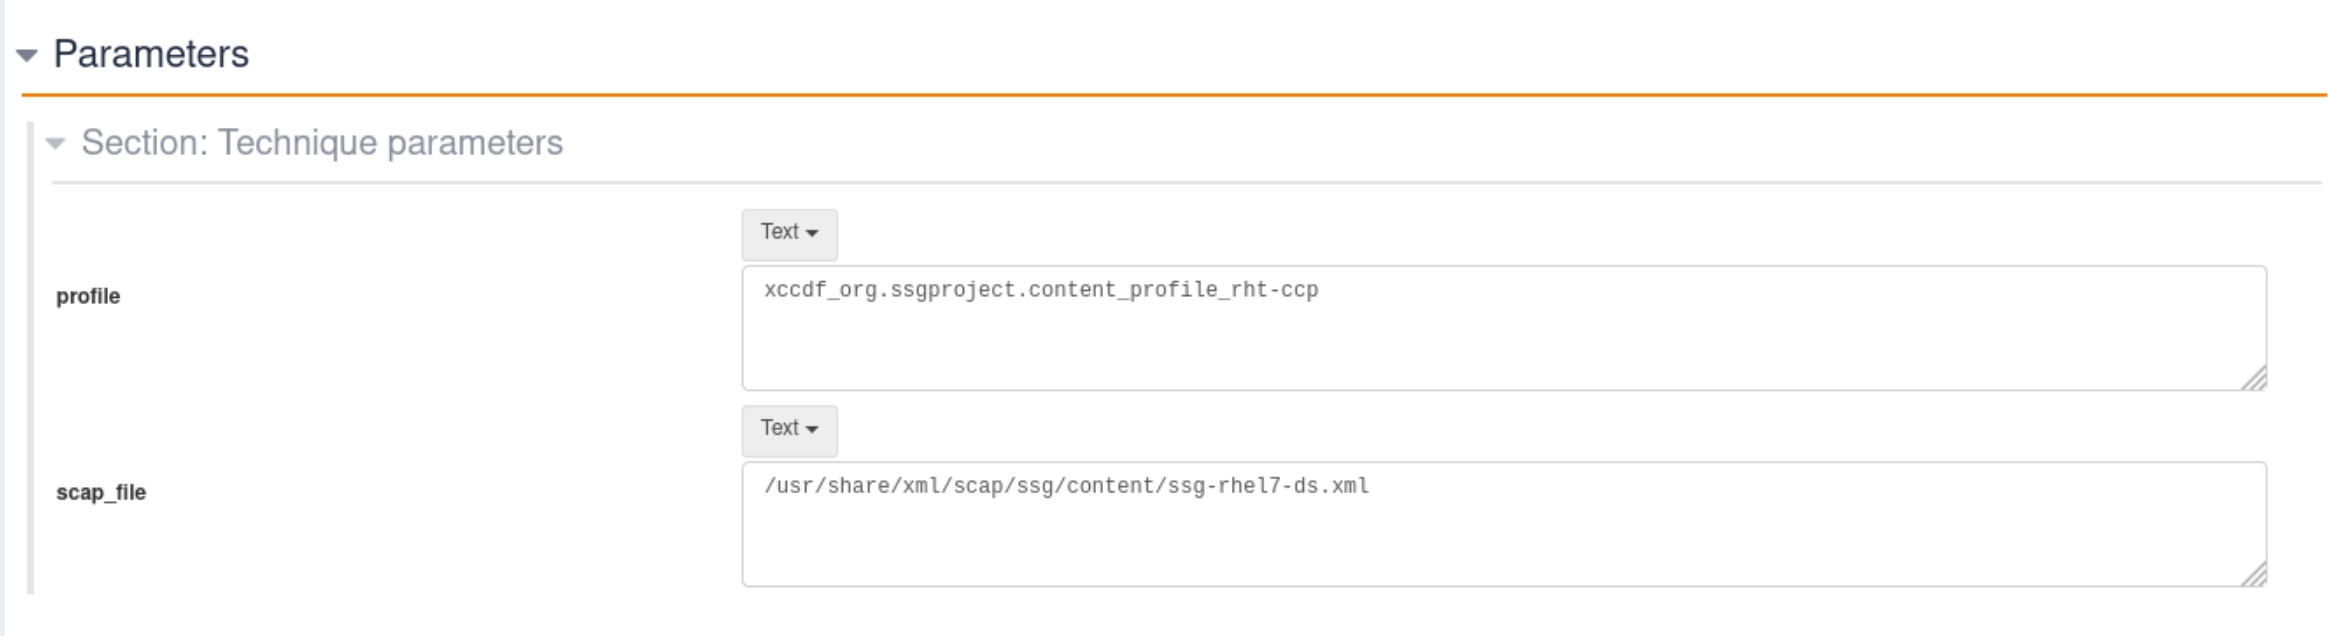The height and width of the screenshot is (636, 2328).
Task: Click the scap_file parameter label
Action: click(101, 492)
